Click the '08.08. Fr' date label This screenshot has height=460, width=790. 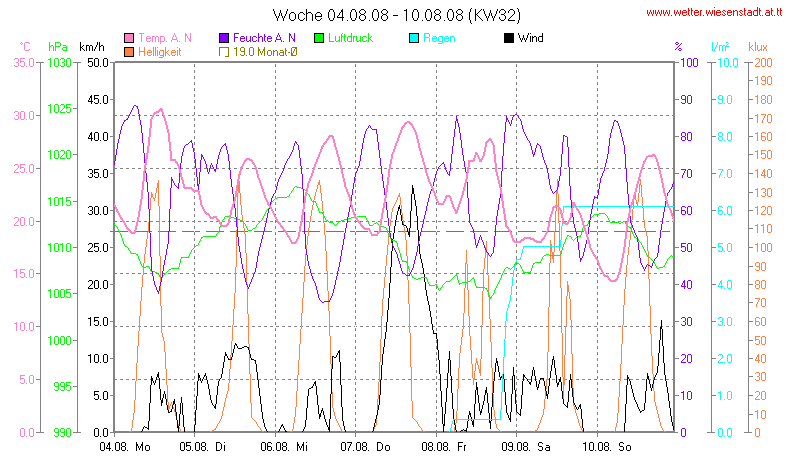coord(444,447)
